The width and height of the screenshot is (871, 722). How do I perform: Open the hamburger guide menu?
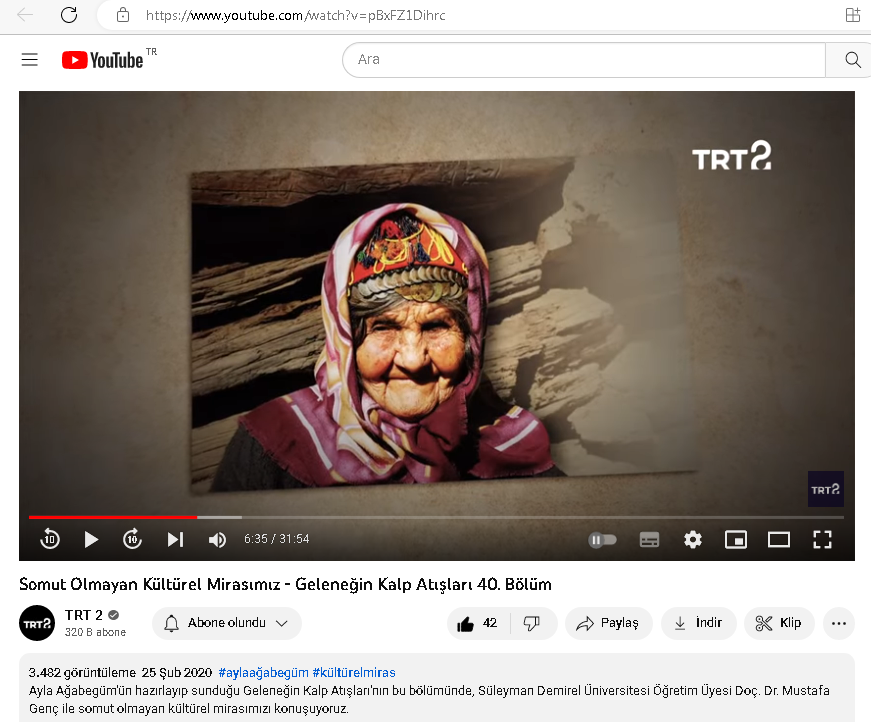[x=30, y=60]
